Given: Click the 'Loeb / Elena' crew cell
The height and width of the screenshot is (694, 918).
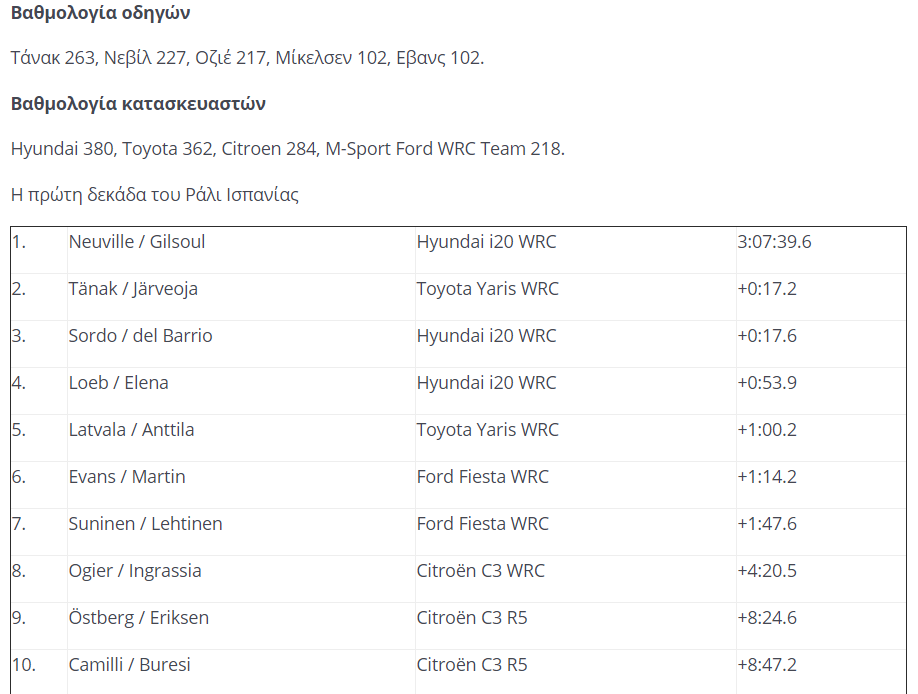Looking at the screenshot, I should [x=119, y=383].
